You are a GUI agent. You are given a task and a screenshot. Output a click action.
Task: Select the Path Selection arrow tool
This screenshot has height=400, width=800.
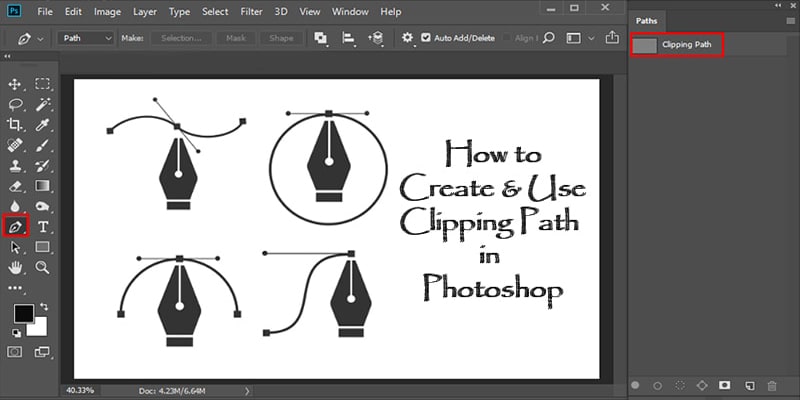tap(15, 247)
